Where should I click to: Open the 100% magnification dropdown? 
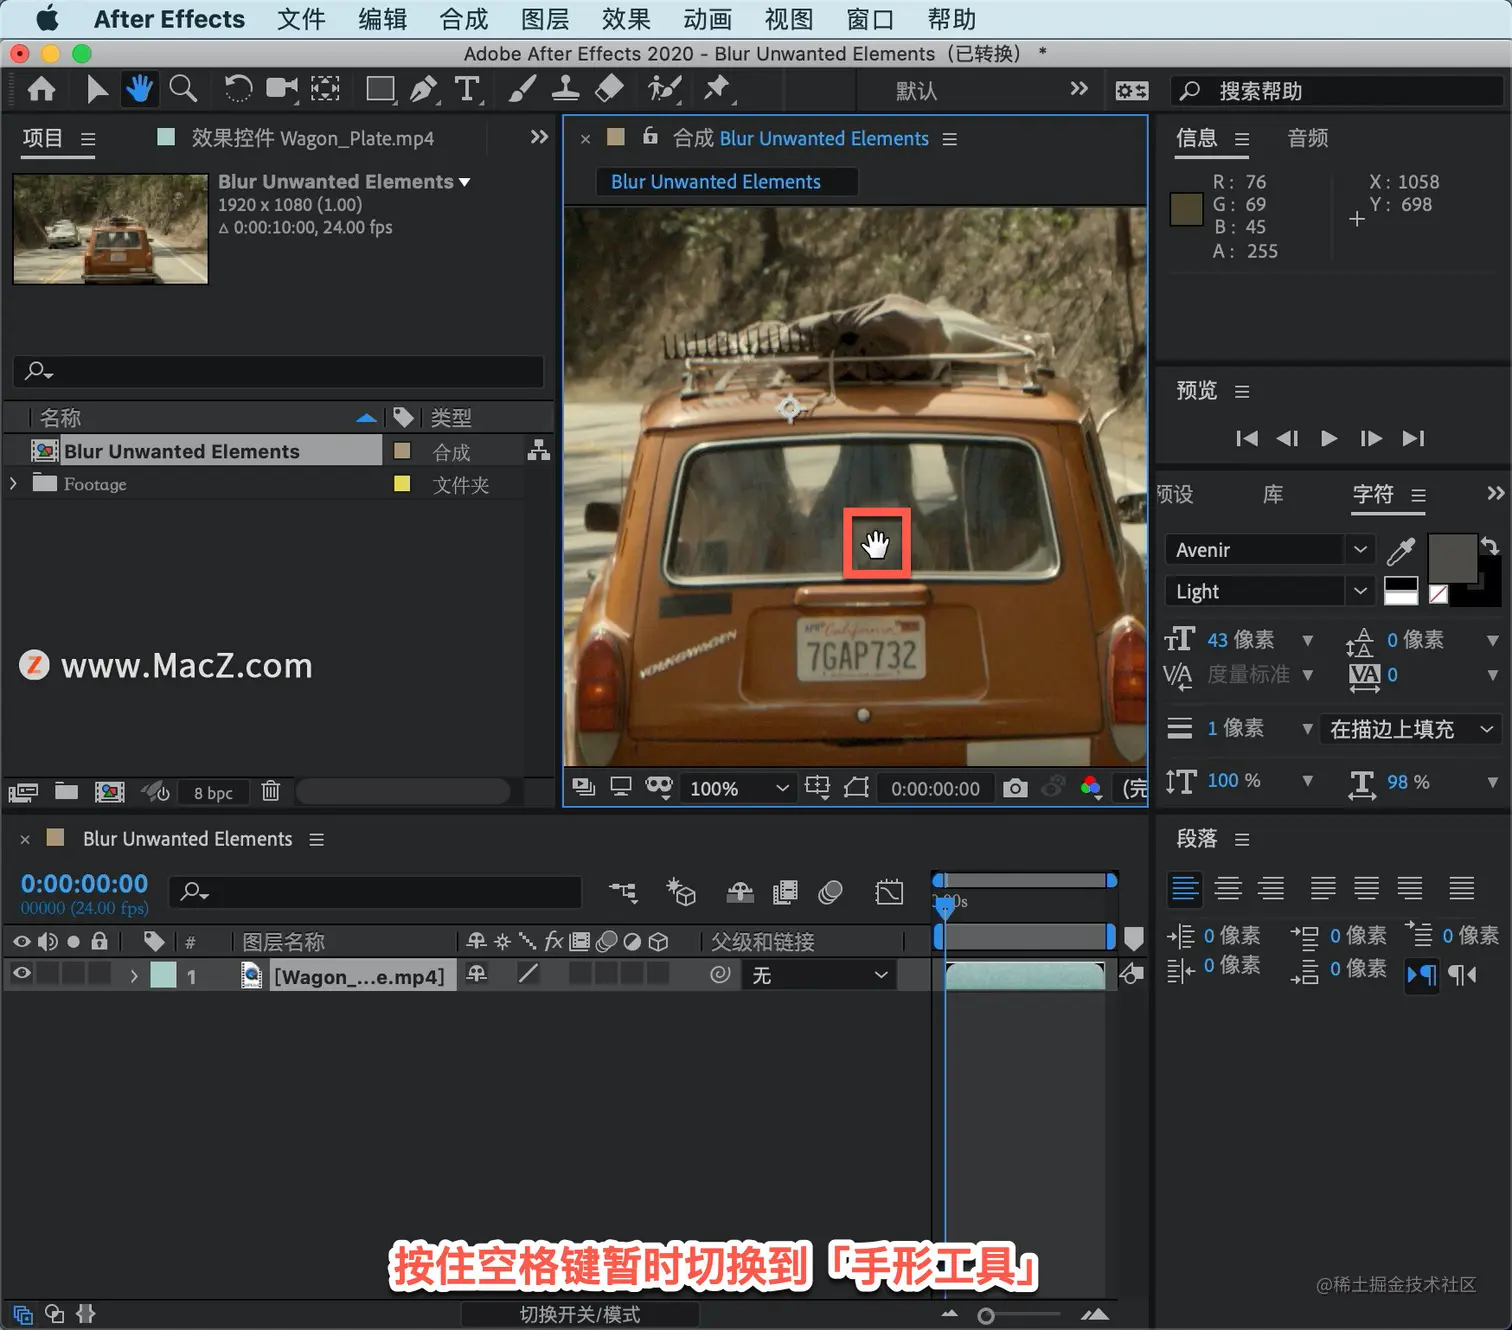[739, 788]
